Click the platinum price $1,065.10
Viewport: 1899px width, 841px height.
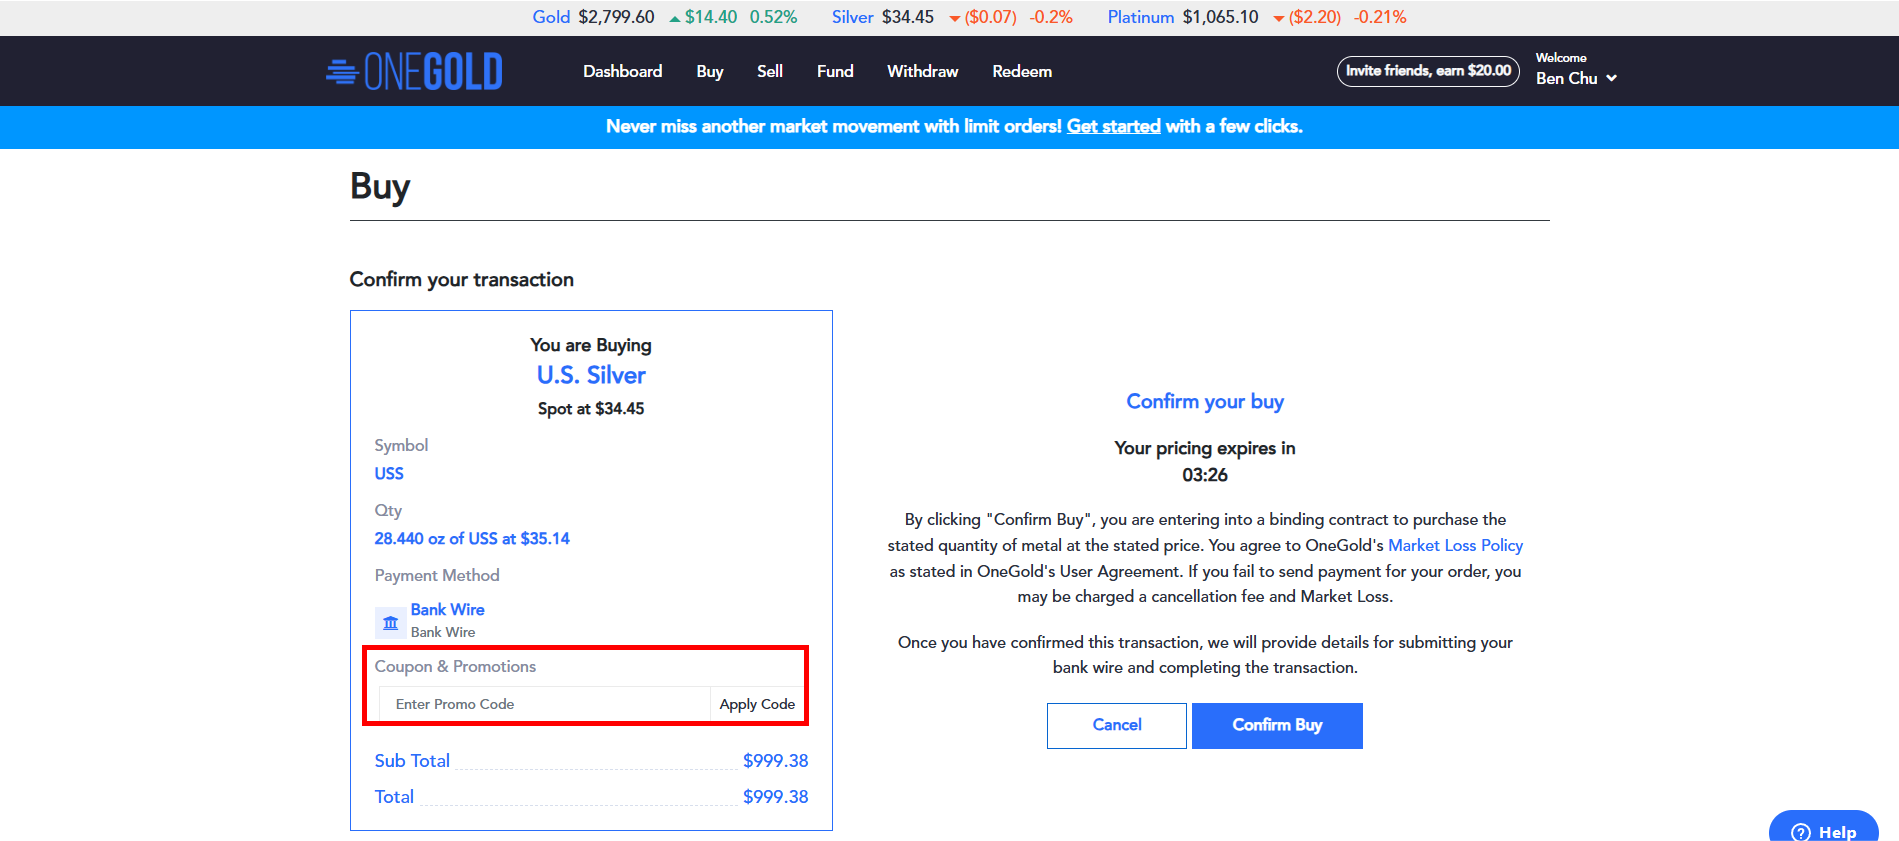(1220, 17)
